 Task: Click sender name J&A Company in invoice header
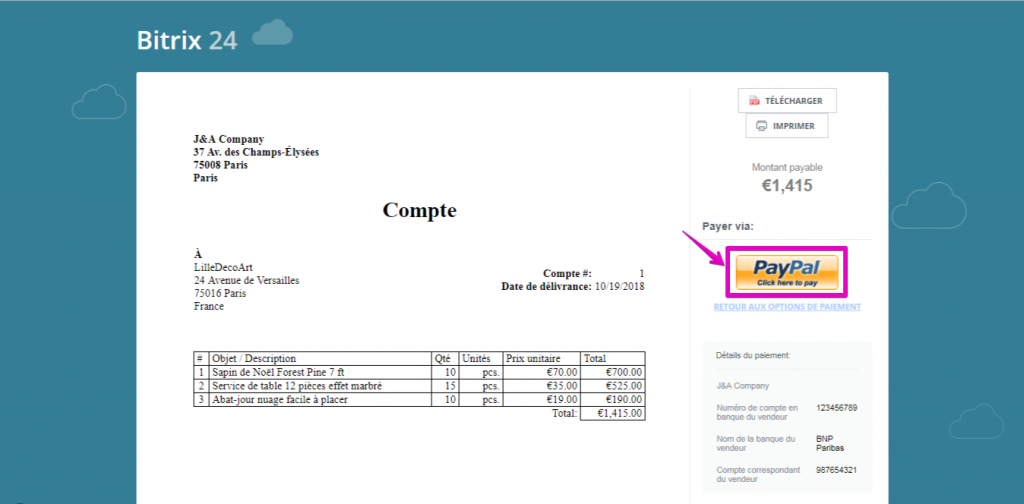click(229, 139)
